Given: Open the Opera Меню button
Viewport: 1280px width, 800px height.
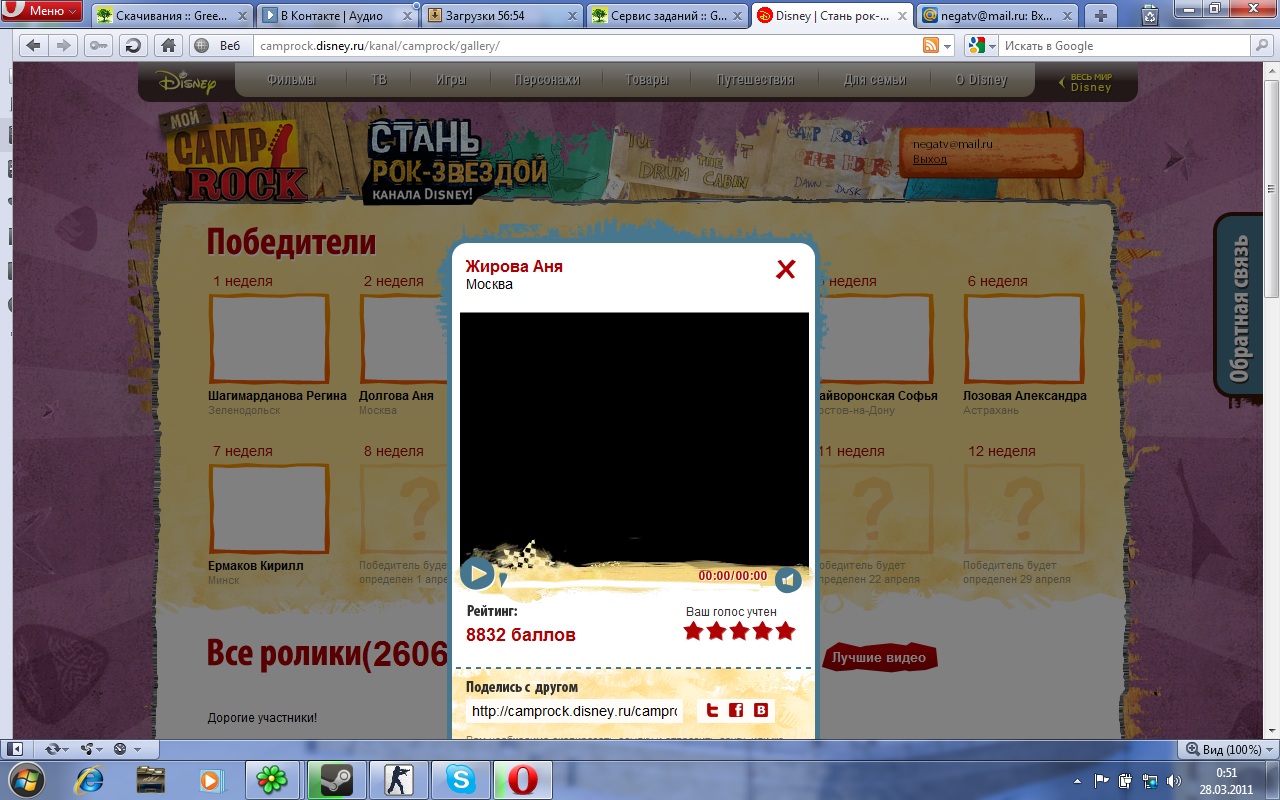Looking at the screenshot, I should (x=42, y=11).
